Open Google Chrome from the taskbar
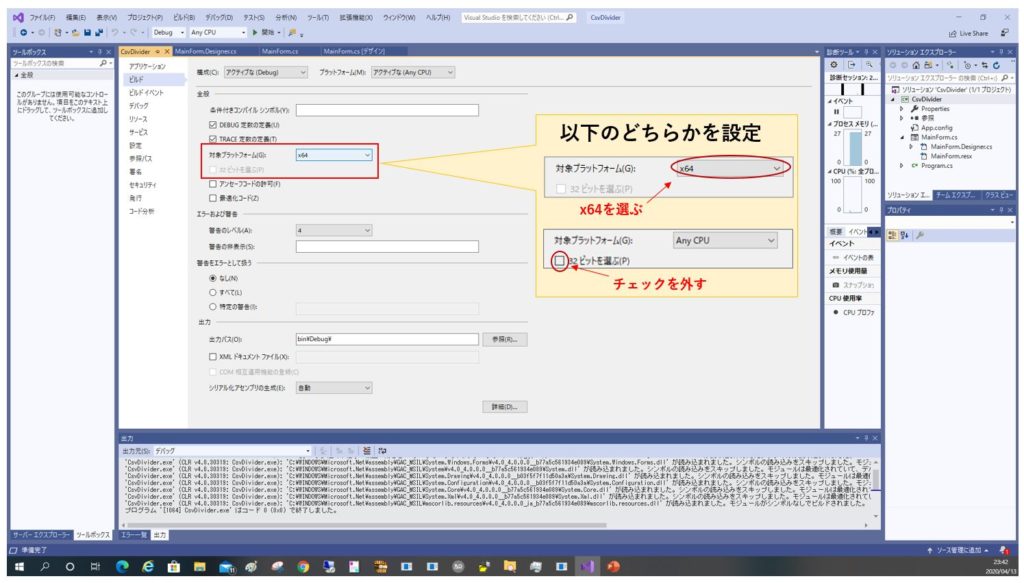 pyautogui.click(x=303, y=566)
